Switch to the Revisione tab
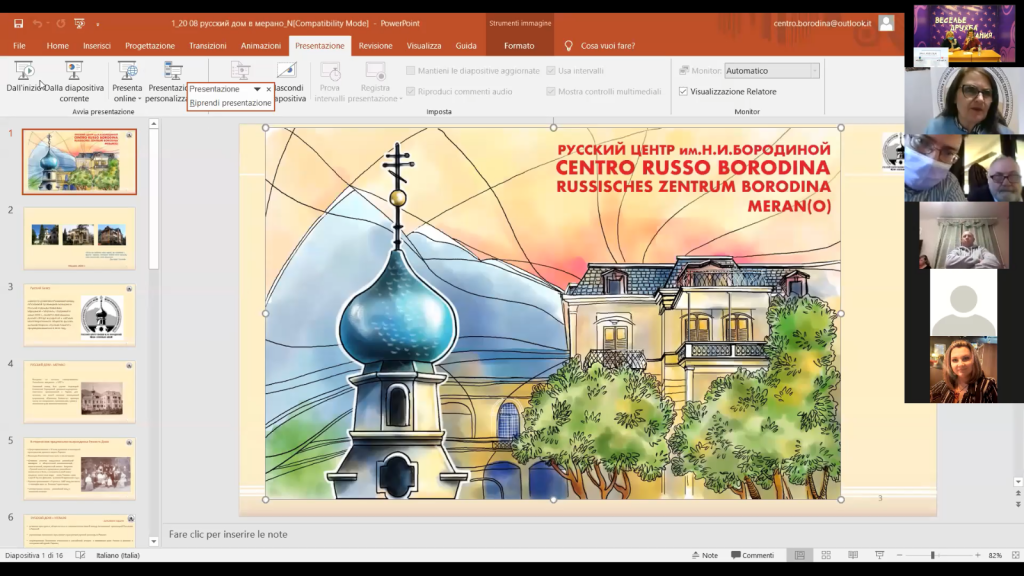The height and width of the screenshot is (576, 1024). click(376, 45)
